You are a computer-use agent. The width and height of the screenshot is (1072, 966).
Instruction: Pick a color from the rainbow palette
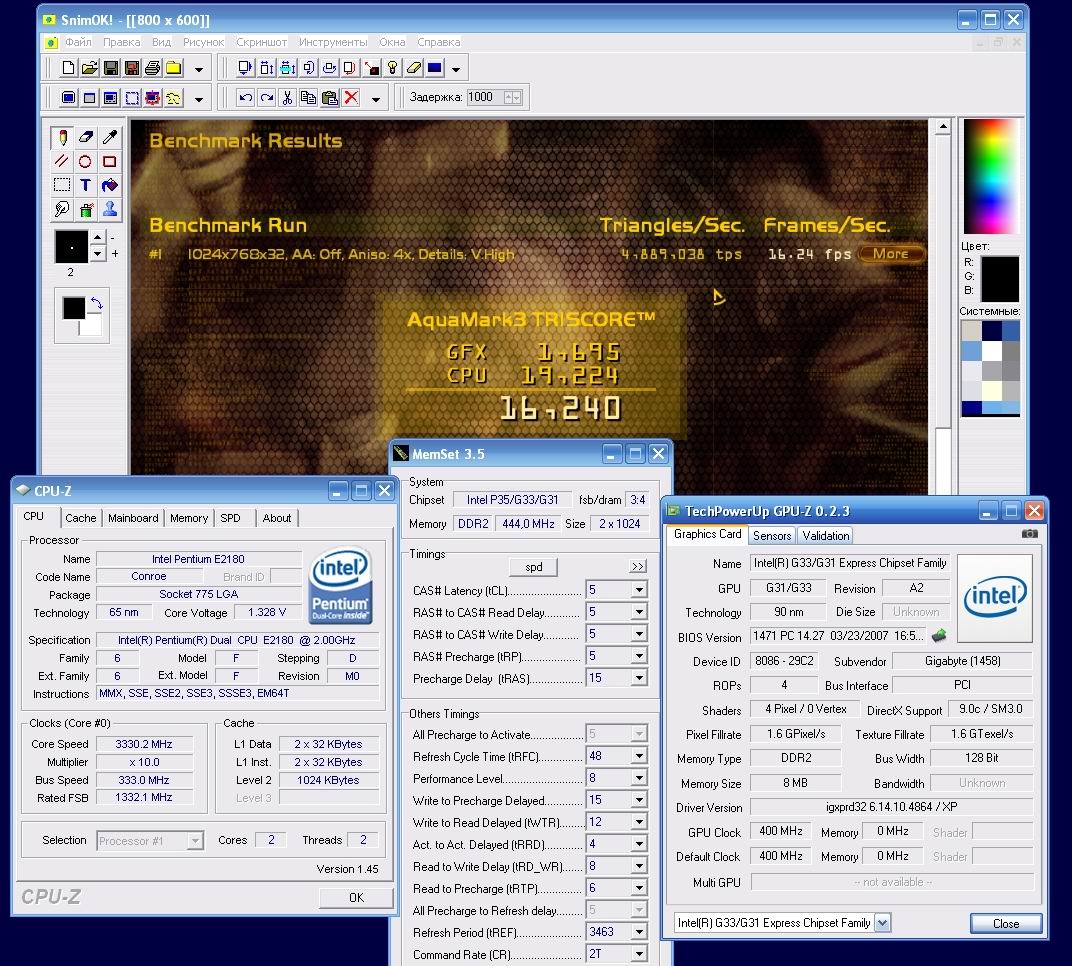pyautogui.click(x=991, y=176)
